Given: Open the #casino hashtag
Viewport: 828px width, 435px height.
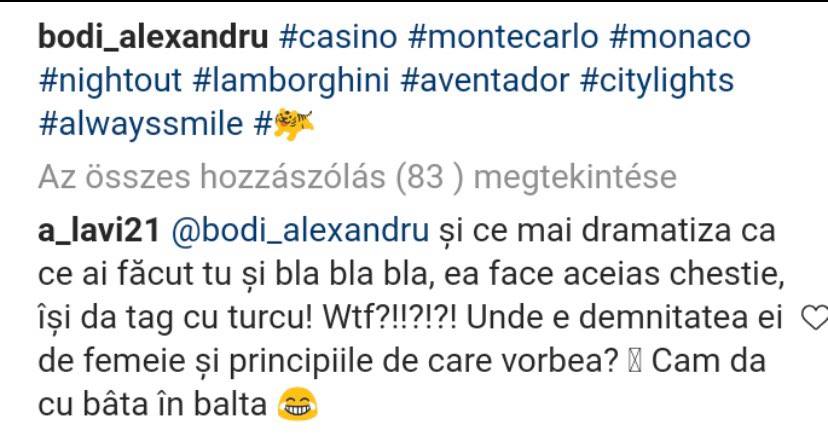Looking at the screenshot, I should click(338, 37).
